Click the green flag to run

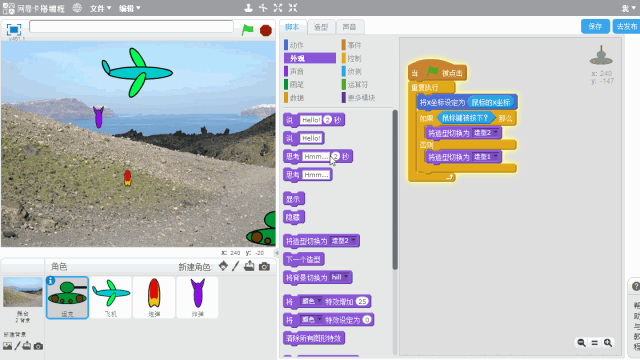pos(247,30)
